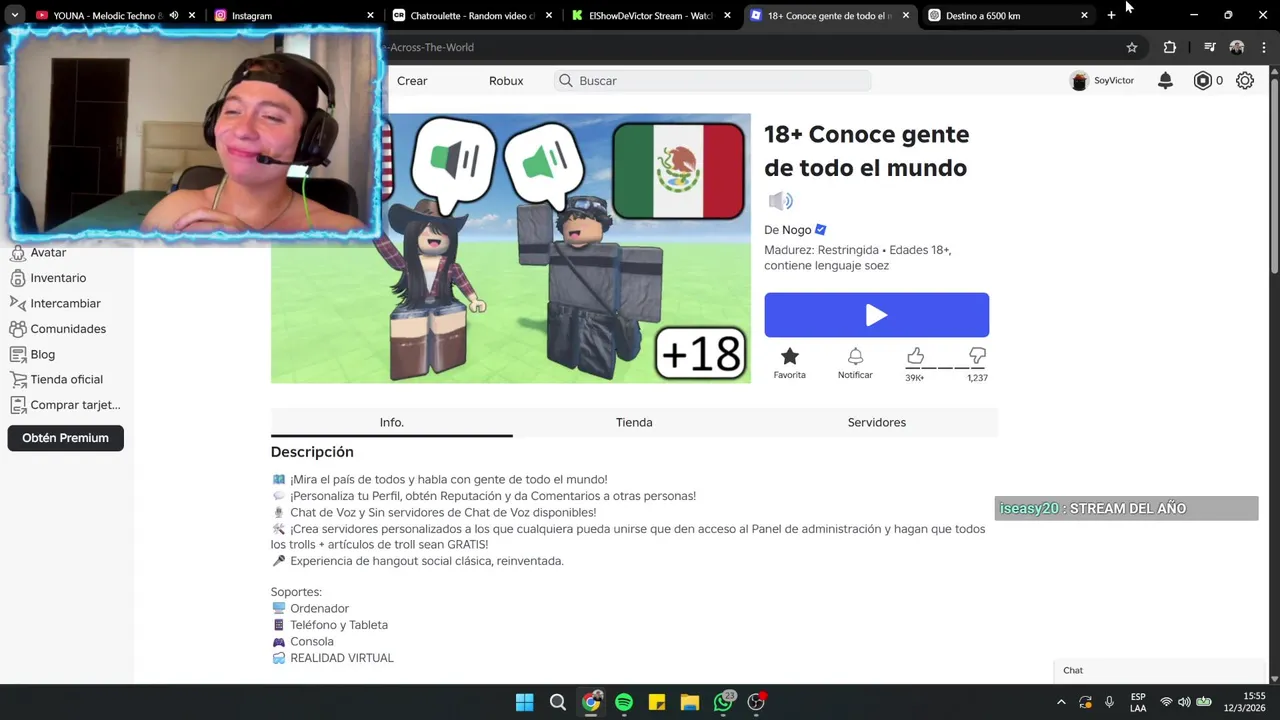The image size is (1280, 720).
Task: Open File Explorer from the taskbar
Action: point(690,702)
